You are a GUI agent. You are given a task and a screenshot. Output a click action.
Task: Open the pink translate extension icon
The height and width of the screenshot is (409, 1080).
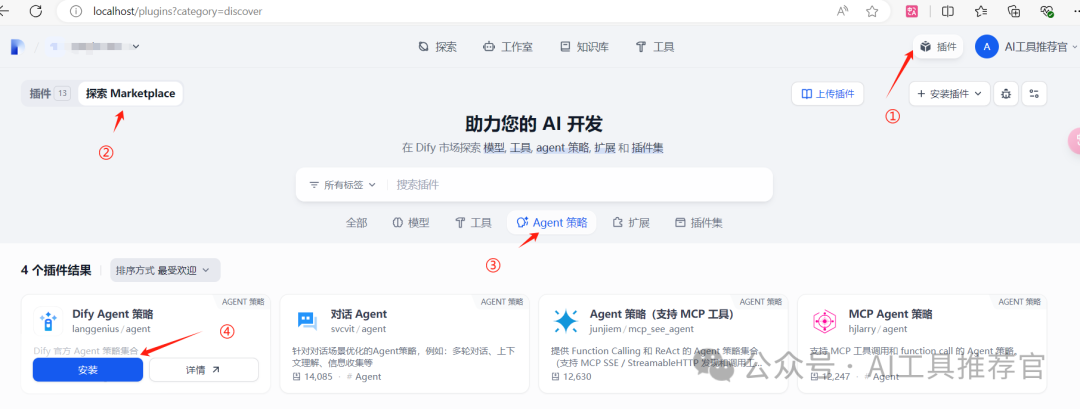tap(911, 11)
